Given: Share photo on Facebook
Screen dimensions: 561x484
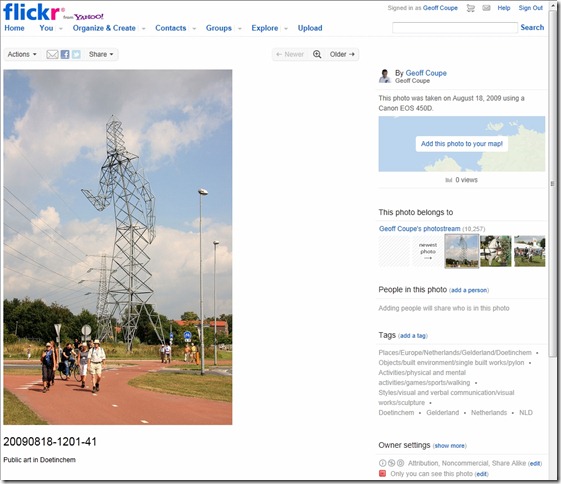Looking at the screenshot, I should point(65,54).
